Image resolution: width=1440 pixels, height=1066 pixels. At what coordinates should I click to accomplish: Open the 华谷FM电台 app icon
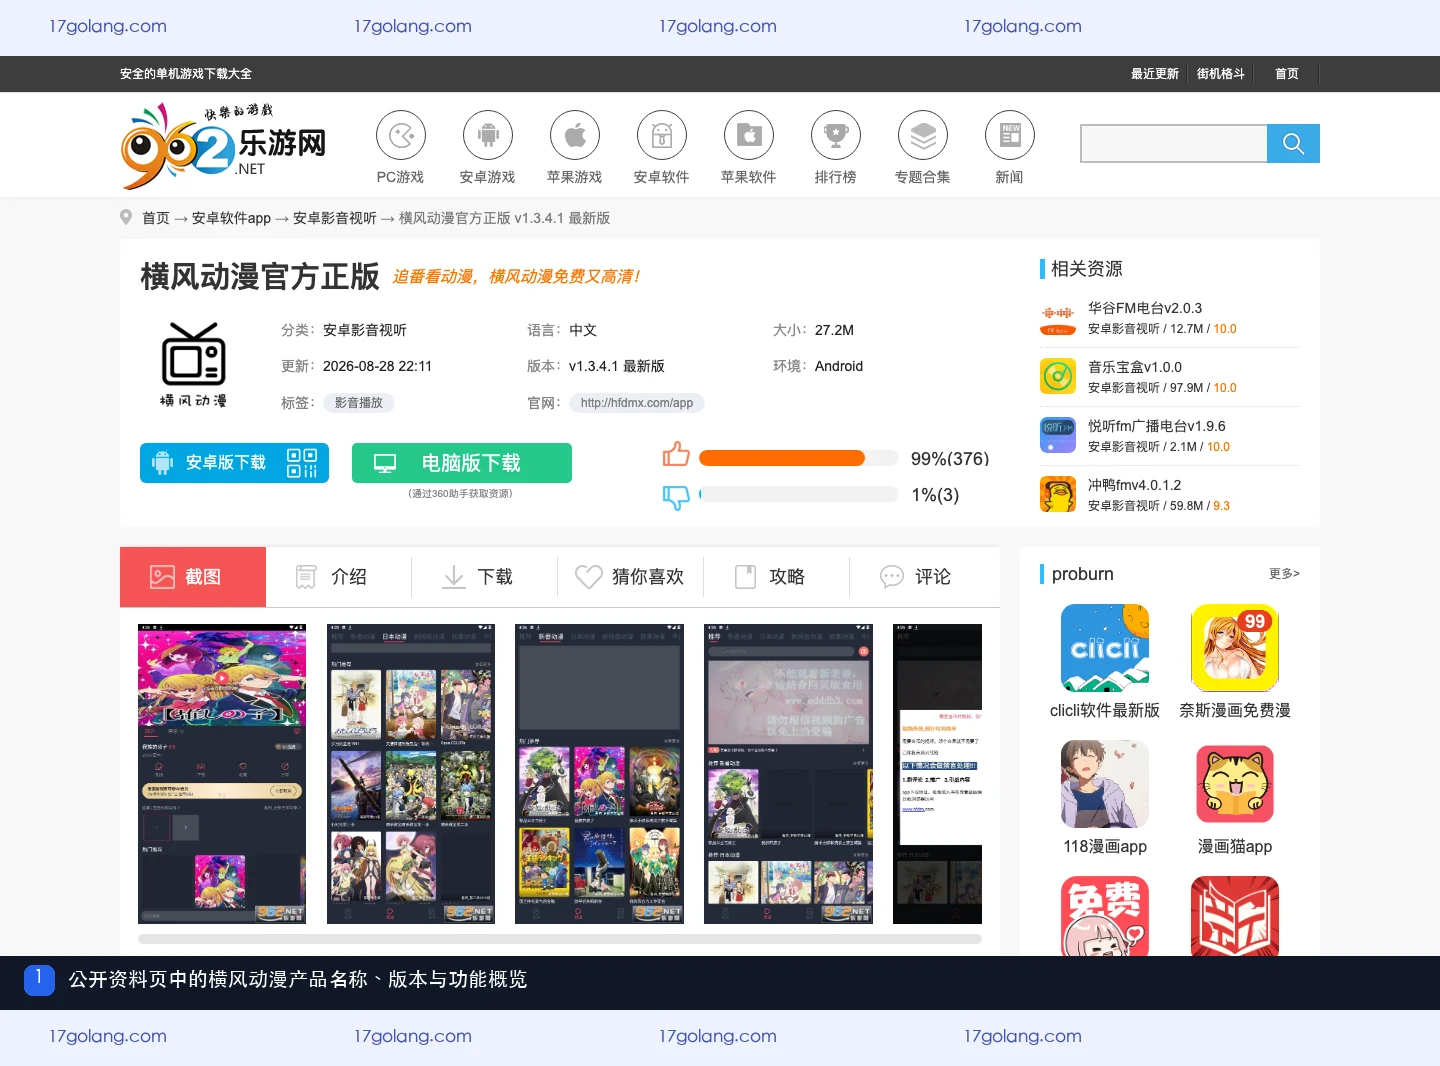(x=1058, y=318)
